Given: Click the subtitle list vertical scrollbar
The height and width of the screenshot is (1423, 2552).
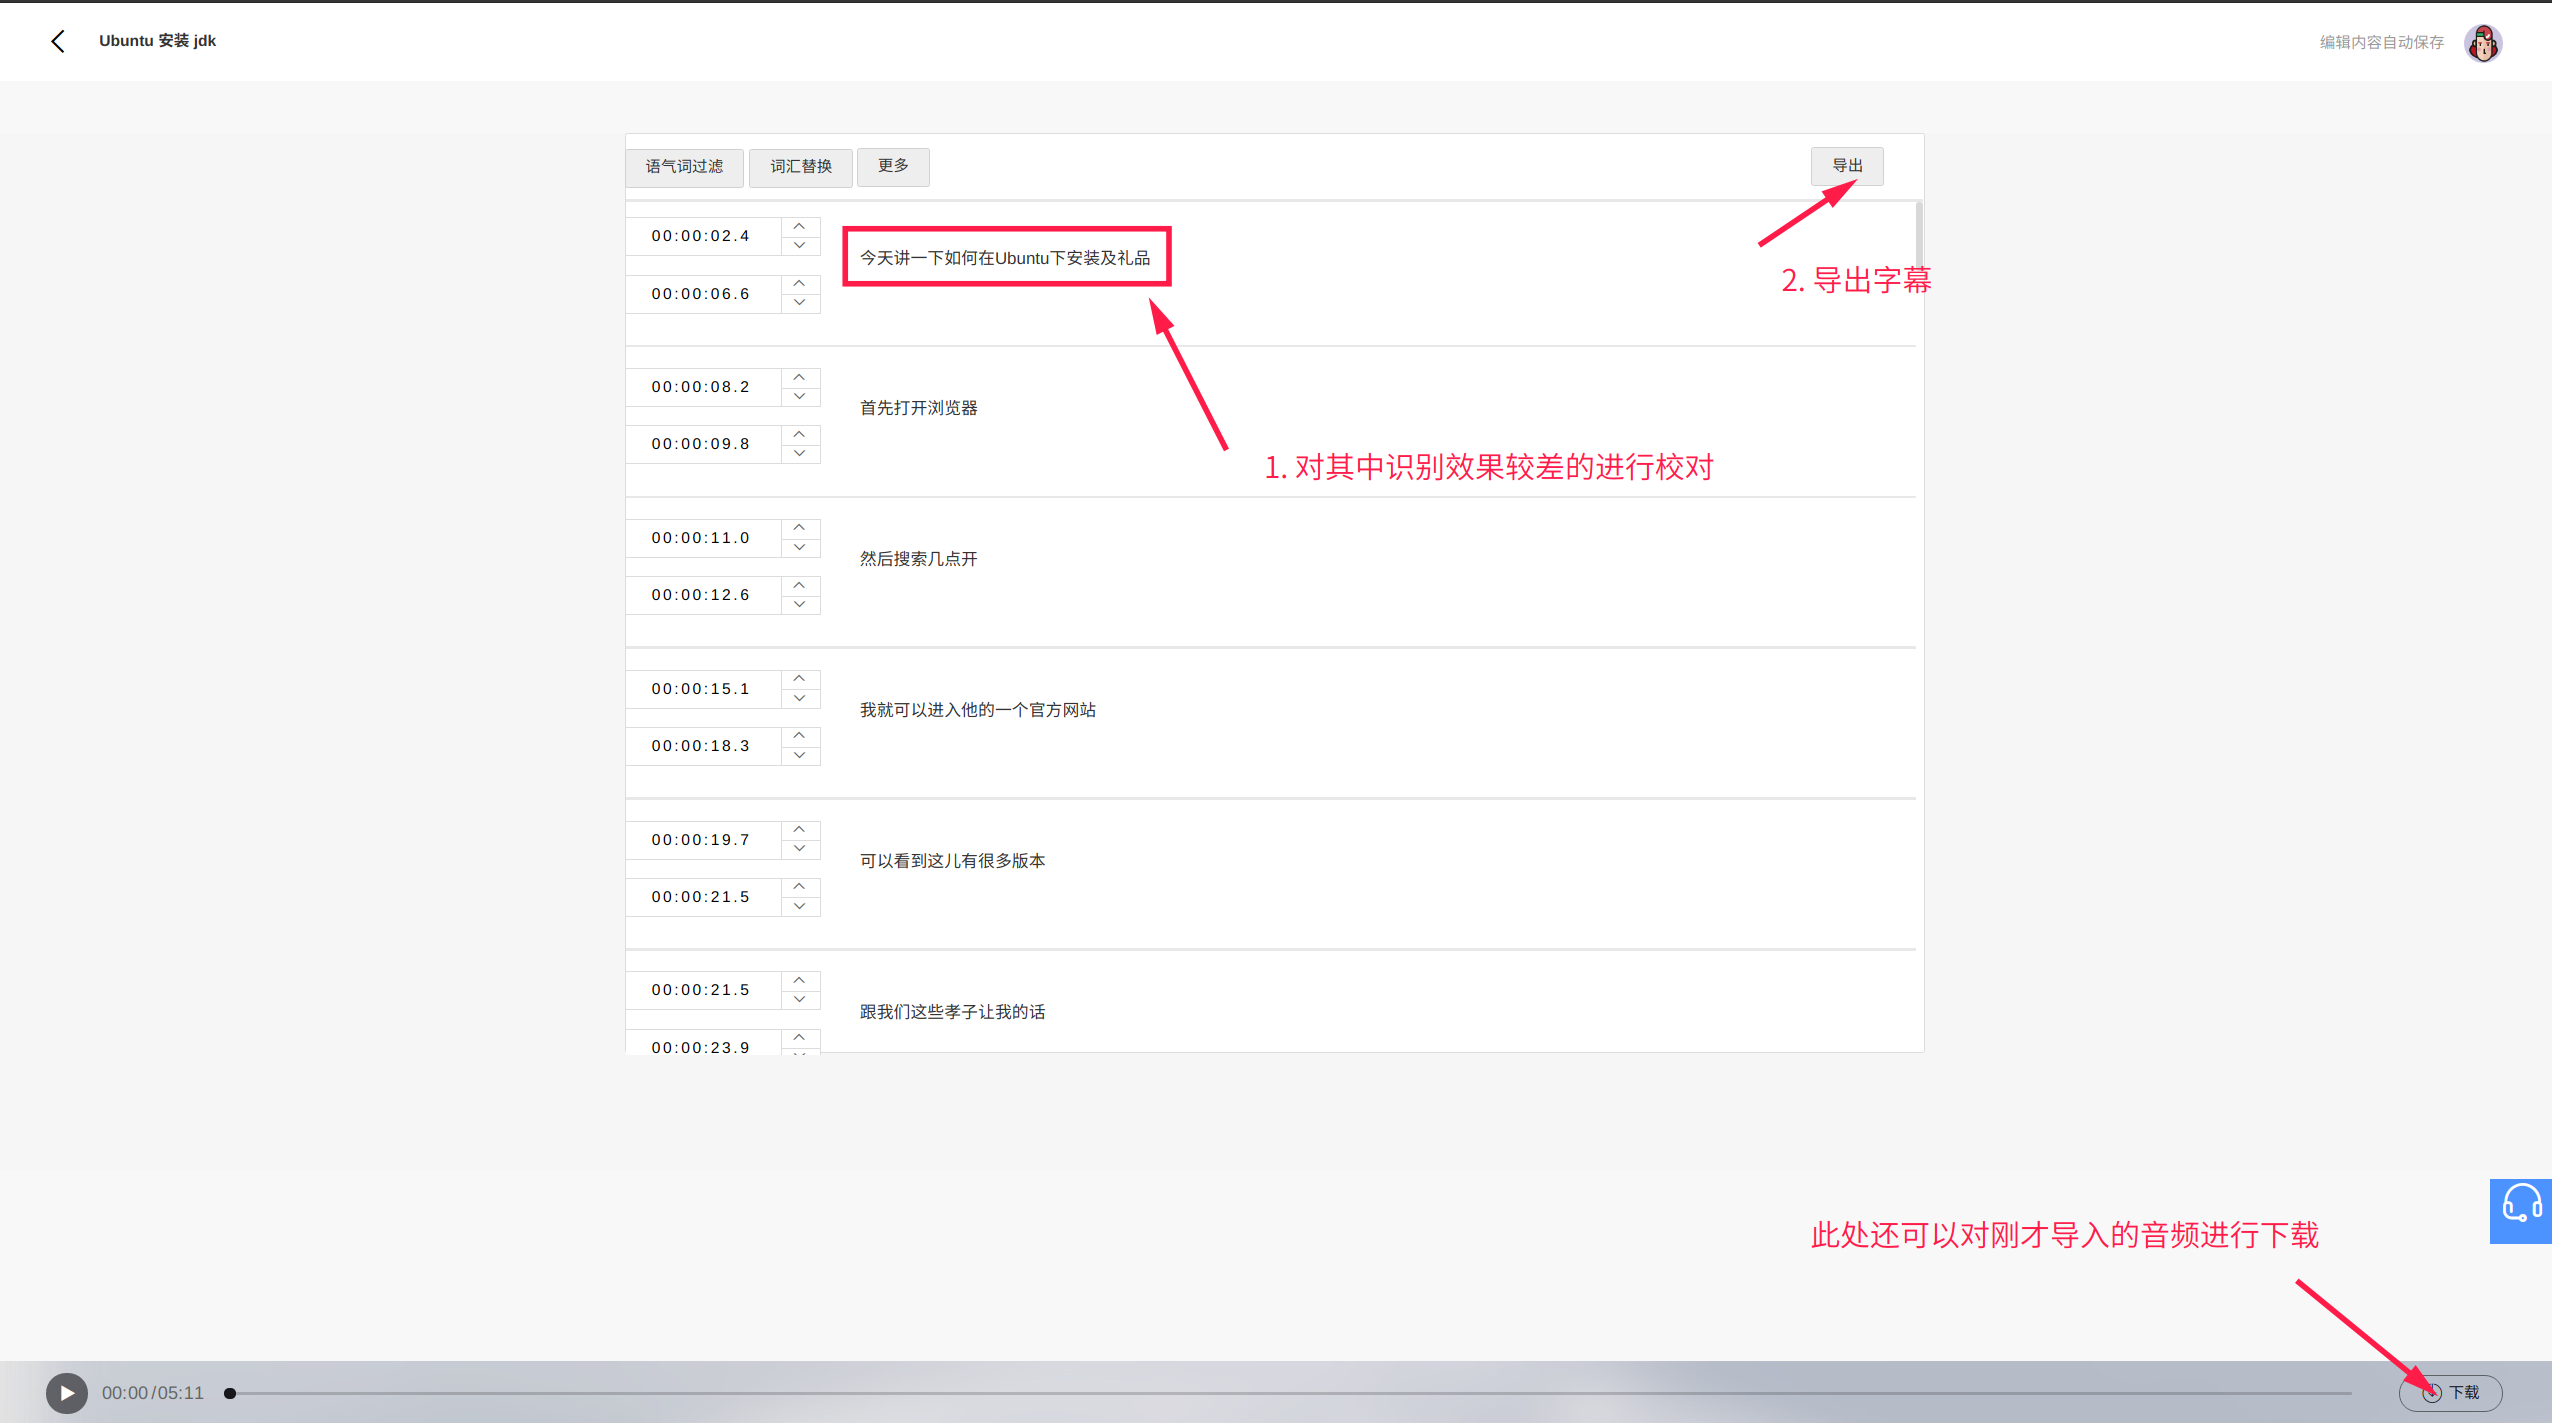Looking at the screenshot, I should click(x=1918, y=235).
